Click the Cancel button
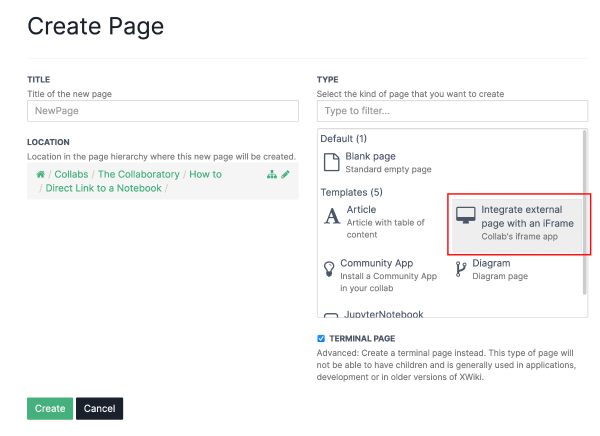The height and width of the screenshot is (436, 600). coord(99,408)
